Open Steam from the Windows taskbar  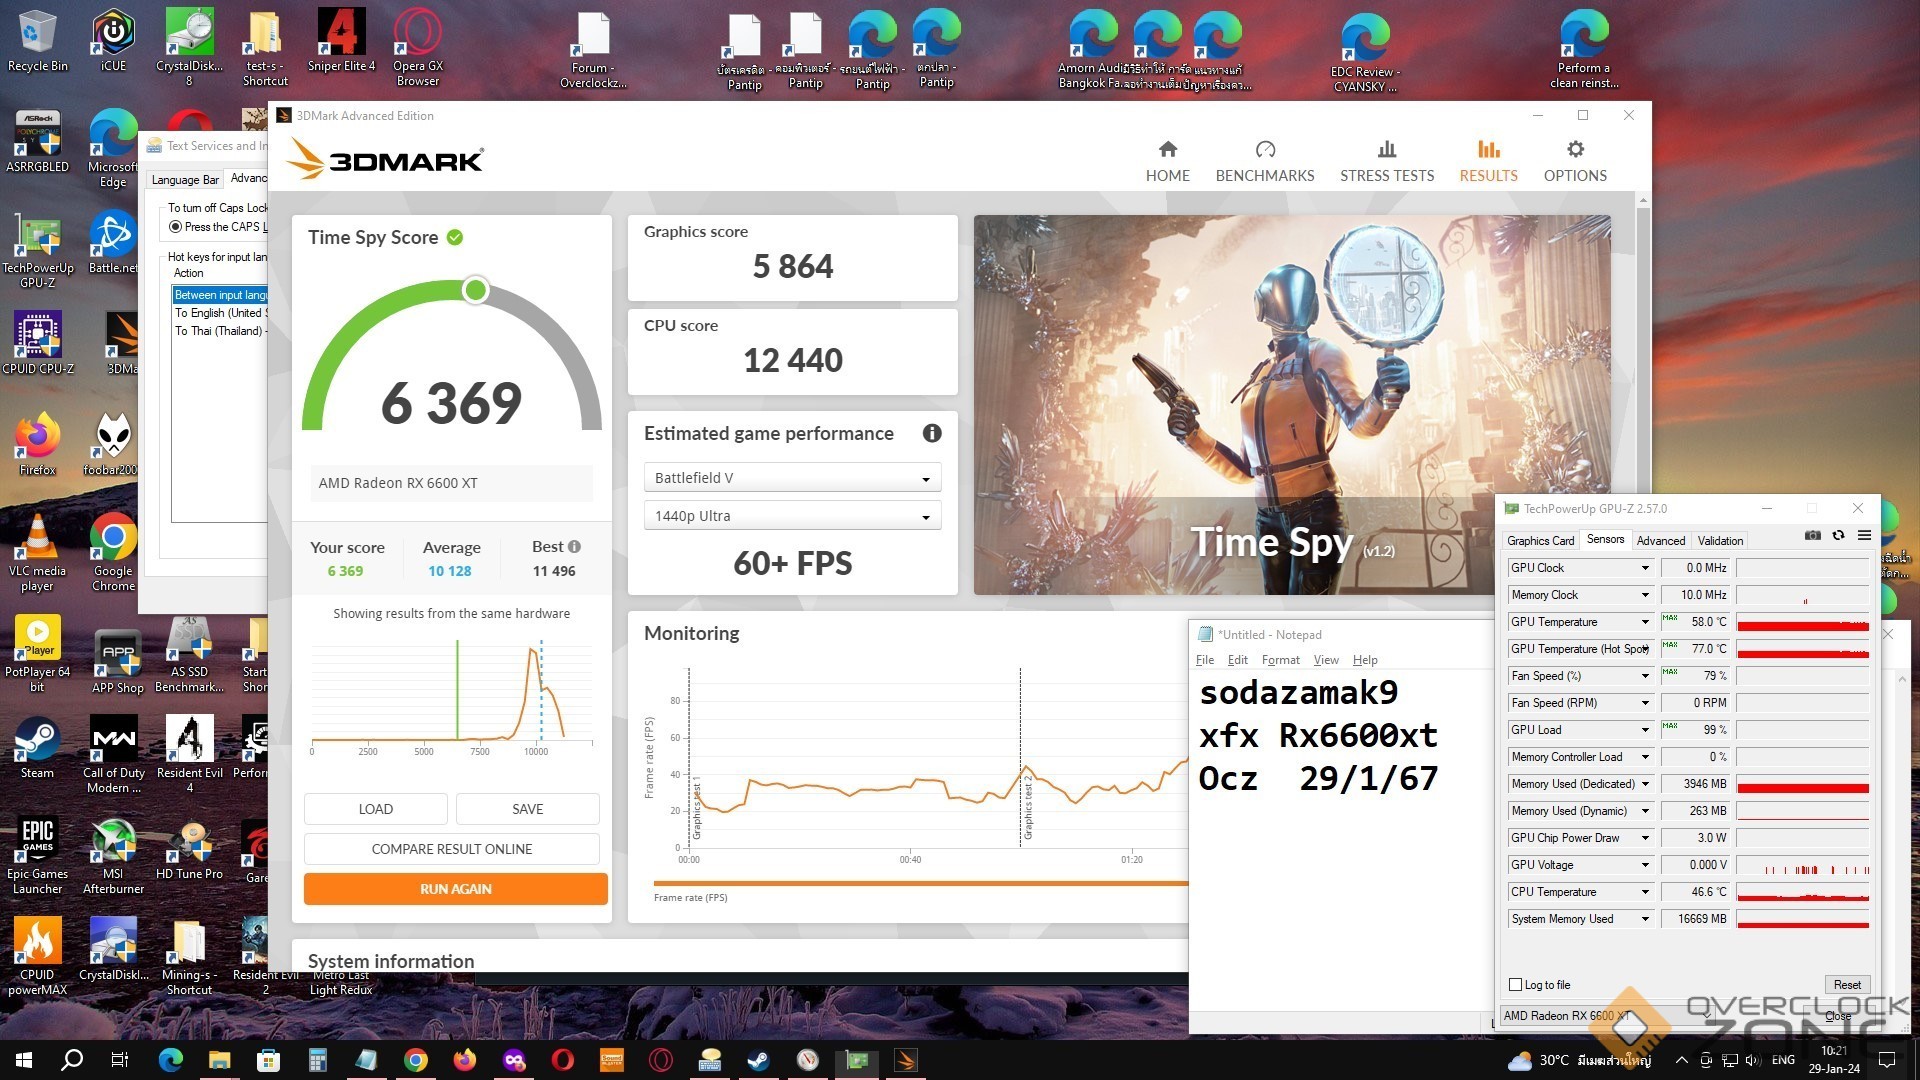click(759, 1060)
